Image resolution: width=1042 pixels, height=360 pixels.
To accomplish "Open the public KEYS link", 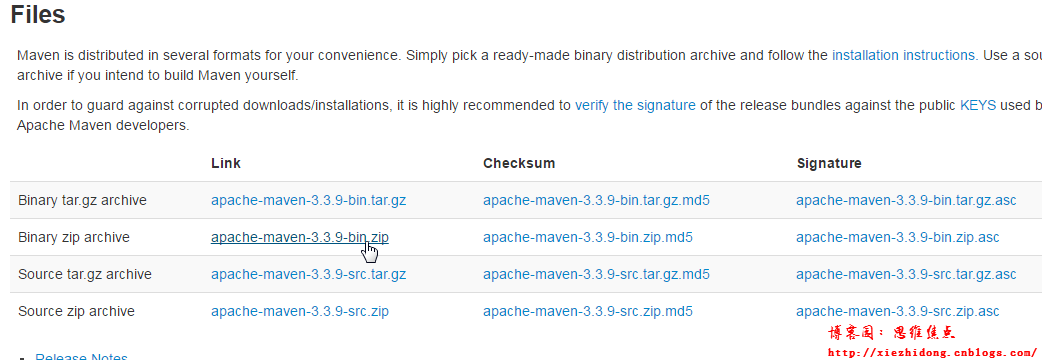I will tap(978, 105).
